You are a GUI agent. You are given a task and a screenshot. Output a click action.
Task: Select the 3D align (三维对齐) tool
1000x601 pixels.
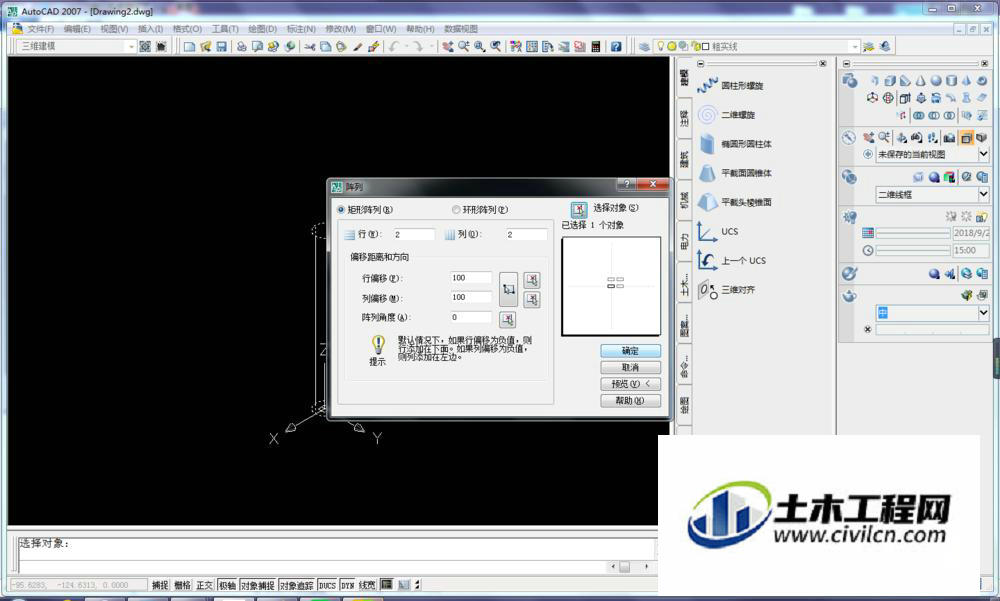coord(726,290)
